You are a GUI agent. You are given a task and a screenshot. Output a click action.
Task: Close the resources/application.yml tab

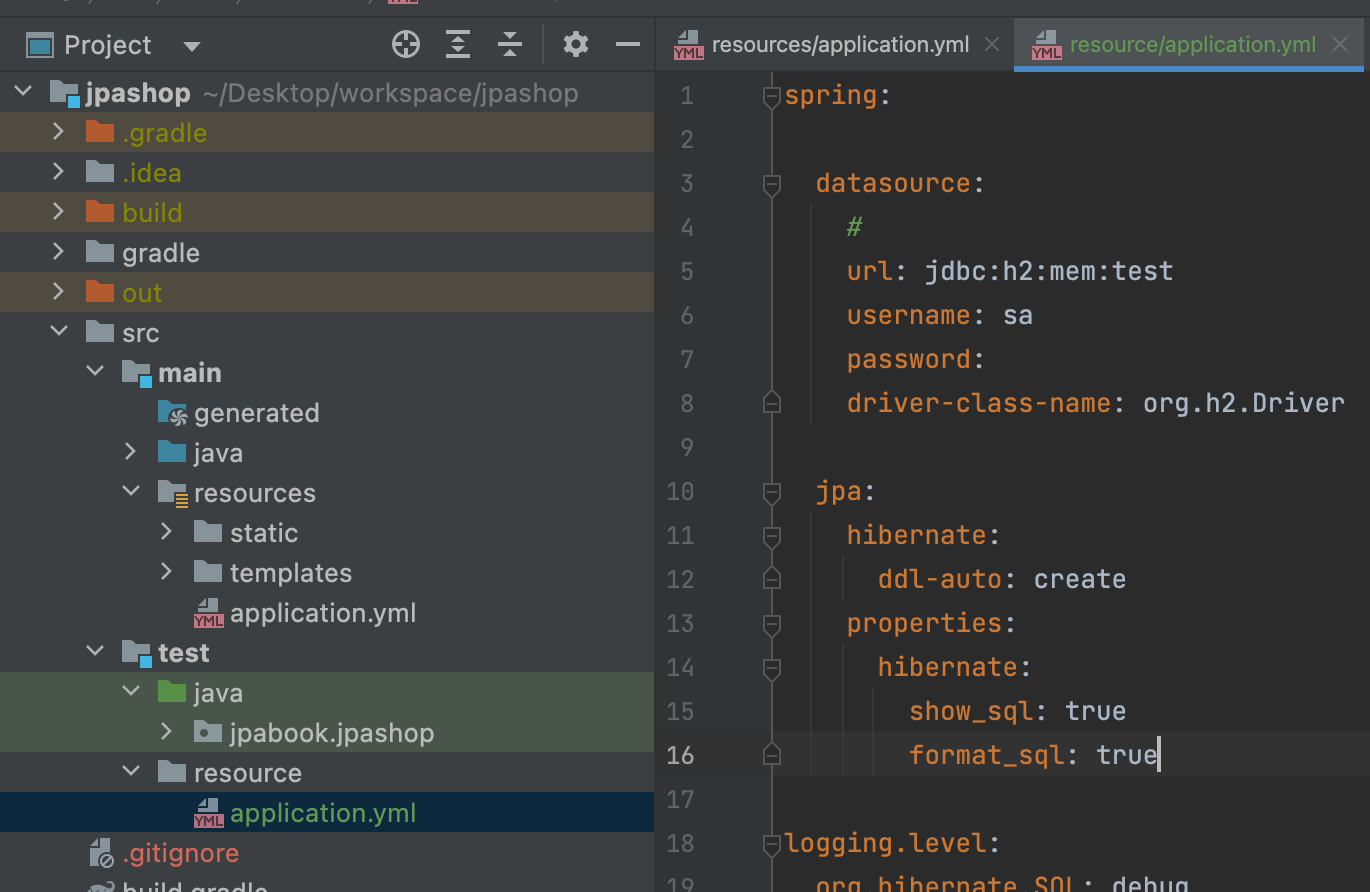(x=992, y=44)
